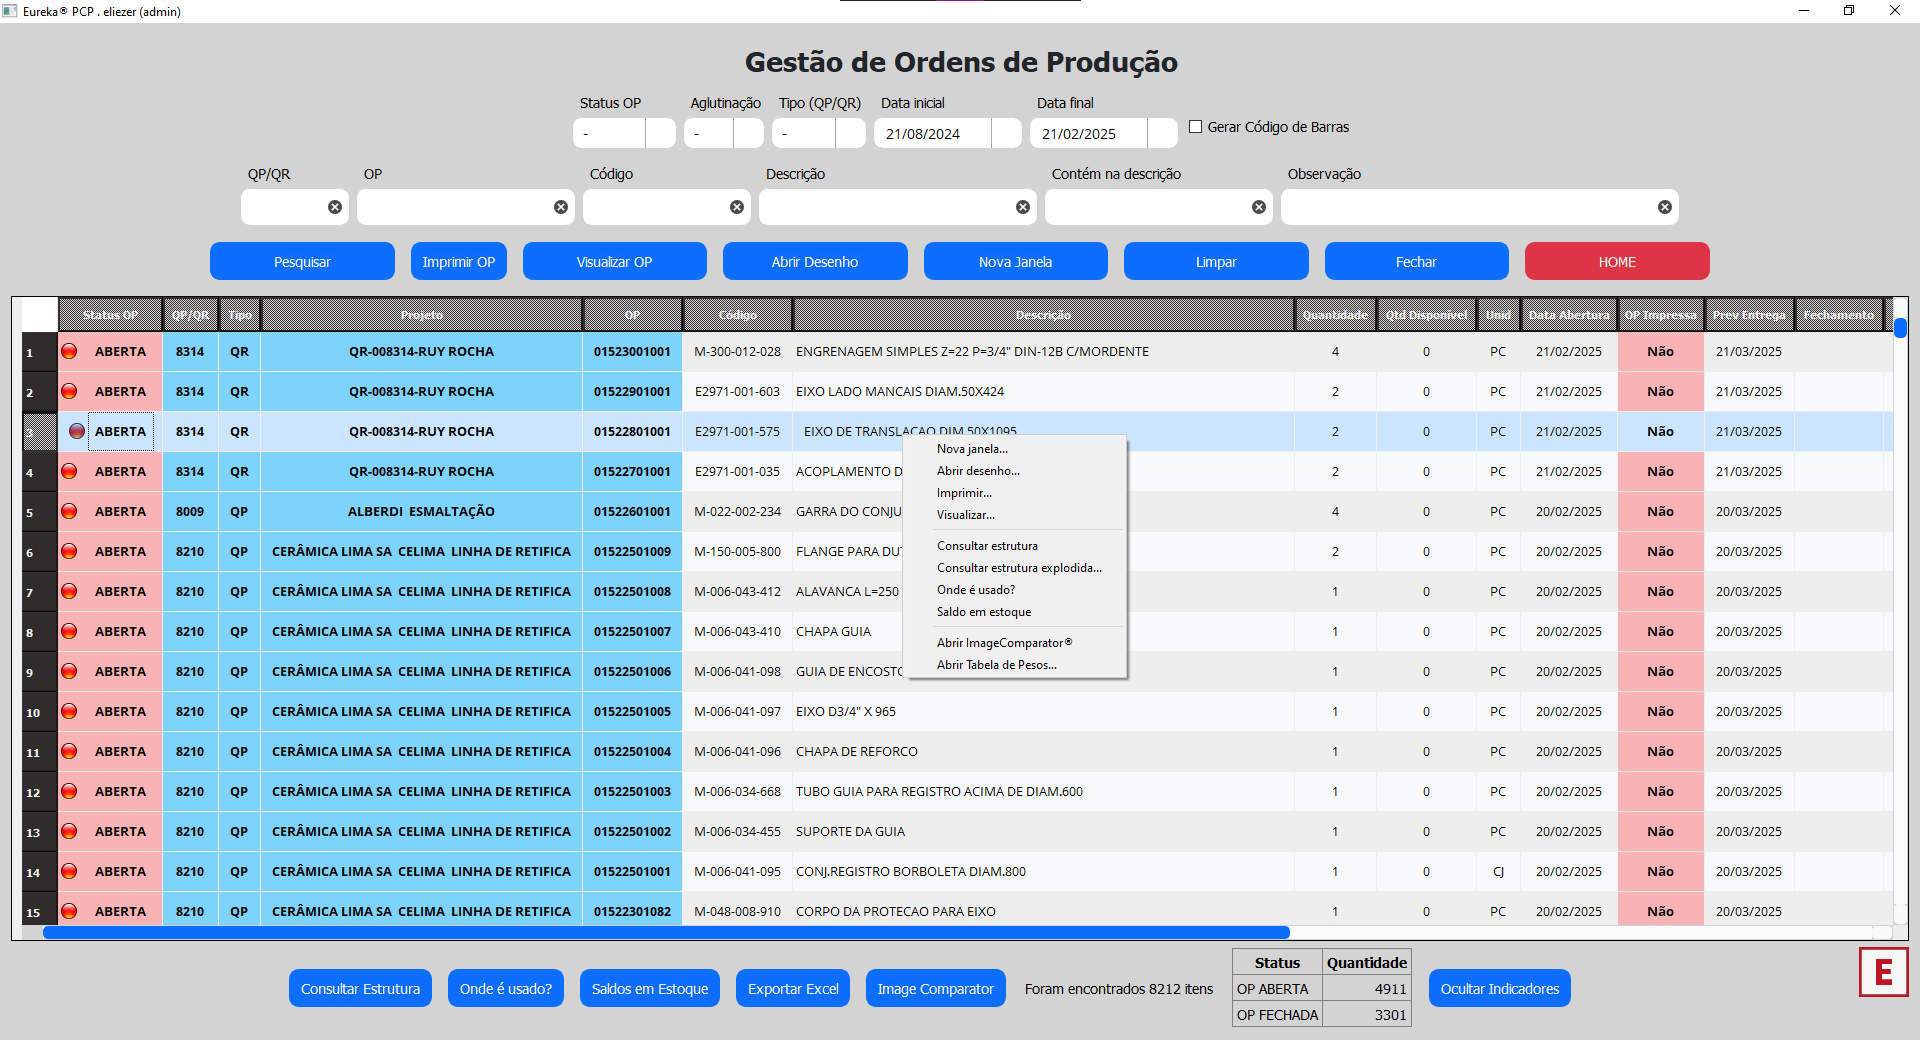
Task: Click the Imprimir OP button
Action: click(x=459, y=261)
